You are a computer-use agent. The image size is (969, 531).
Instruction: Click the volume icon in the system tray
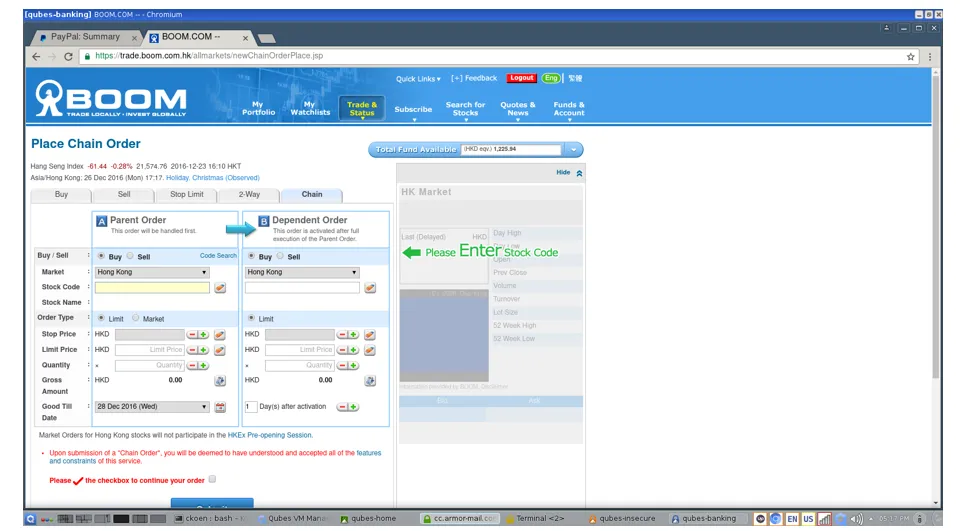pos(856,519)
